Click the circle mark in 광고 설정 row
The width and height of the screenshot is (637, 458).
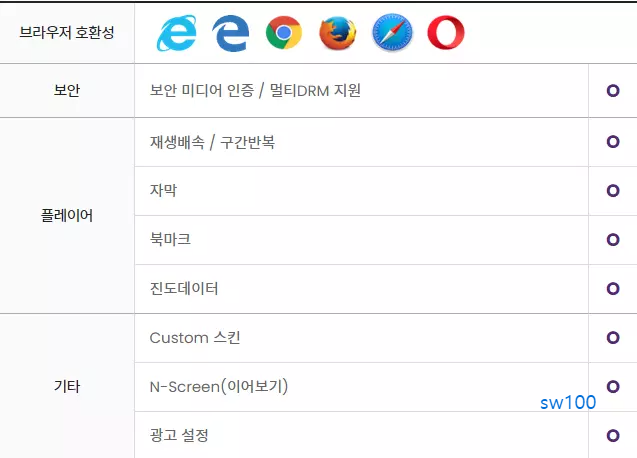pos(613,436)
